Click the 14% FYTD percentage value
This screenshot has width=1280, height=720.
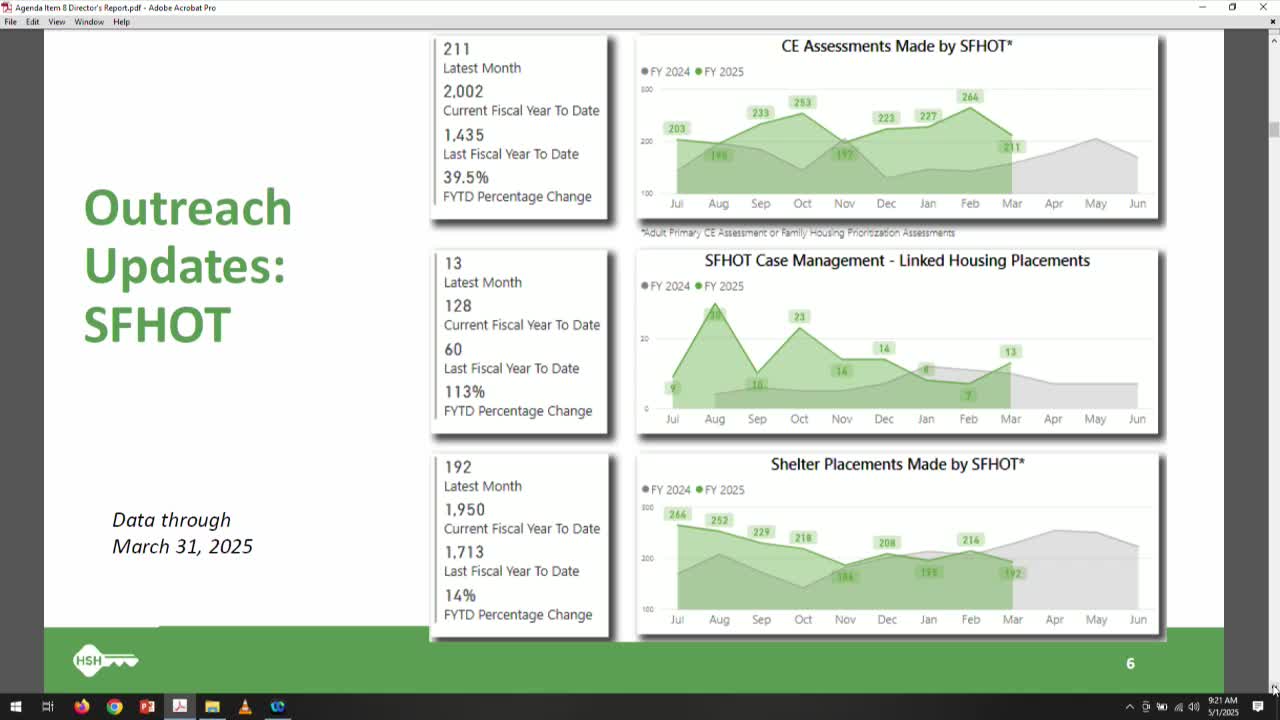coord(460,595)
